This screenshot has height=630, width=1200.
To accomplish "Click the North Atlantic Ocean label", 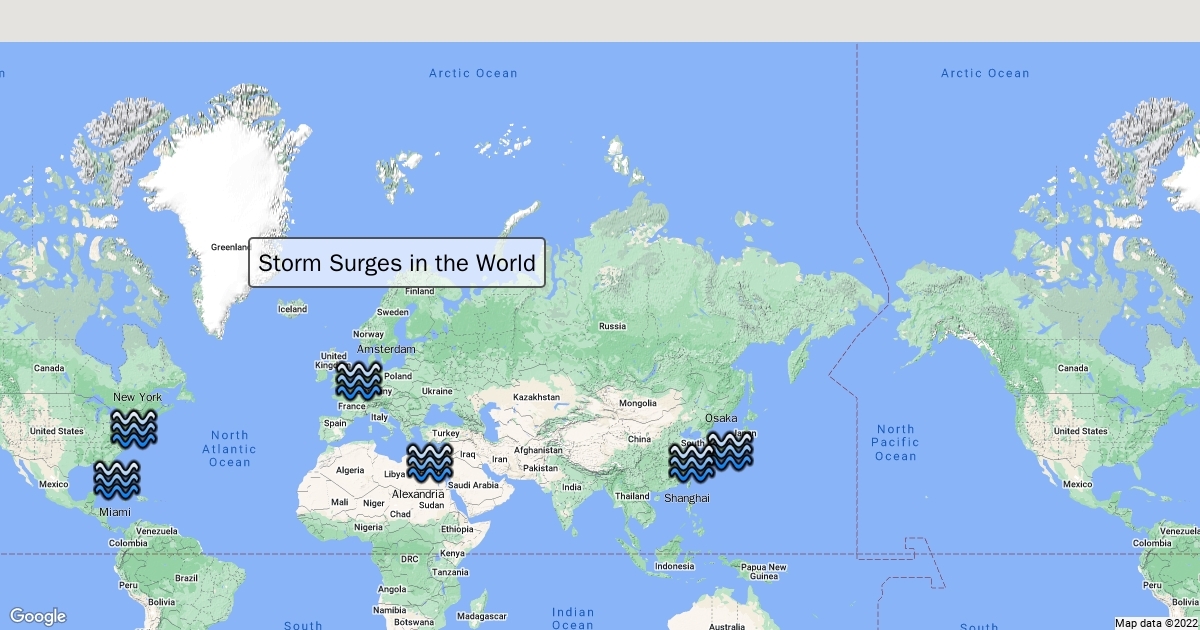I will pyautogui.click(x=229, y=448).
